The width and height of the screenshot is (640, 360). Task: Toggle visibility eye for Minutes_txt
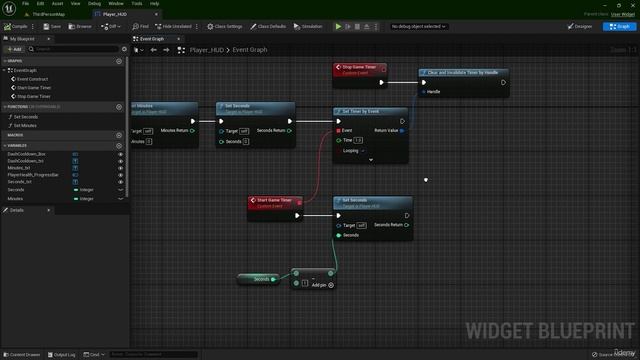point(120,168)
